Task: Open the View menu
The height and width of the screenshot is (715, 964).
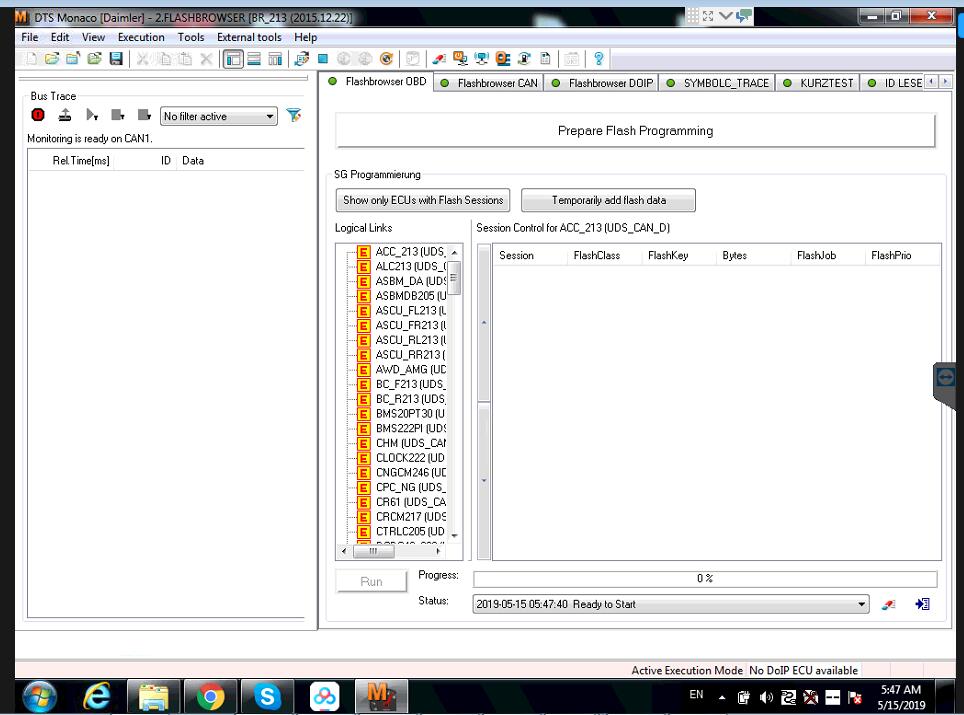Action: 93,37
